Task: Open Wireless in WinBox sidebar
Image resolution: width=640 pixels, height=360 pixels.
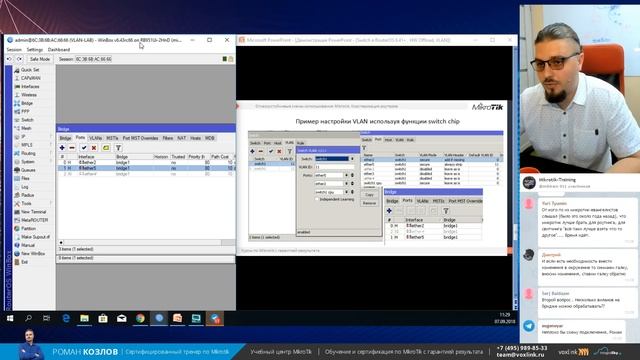Action: point(29,95)
